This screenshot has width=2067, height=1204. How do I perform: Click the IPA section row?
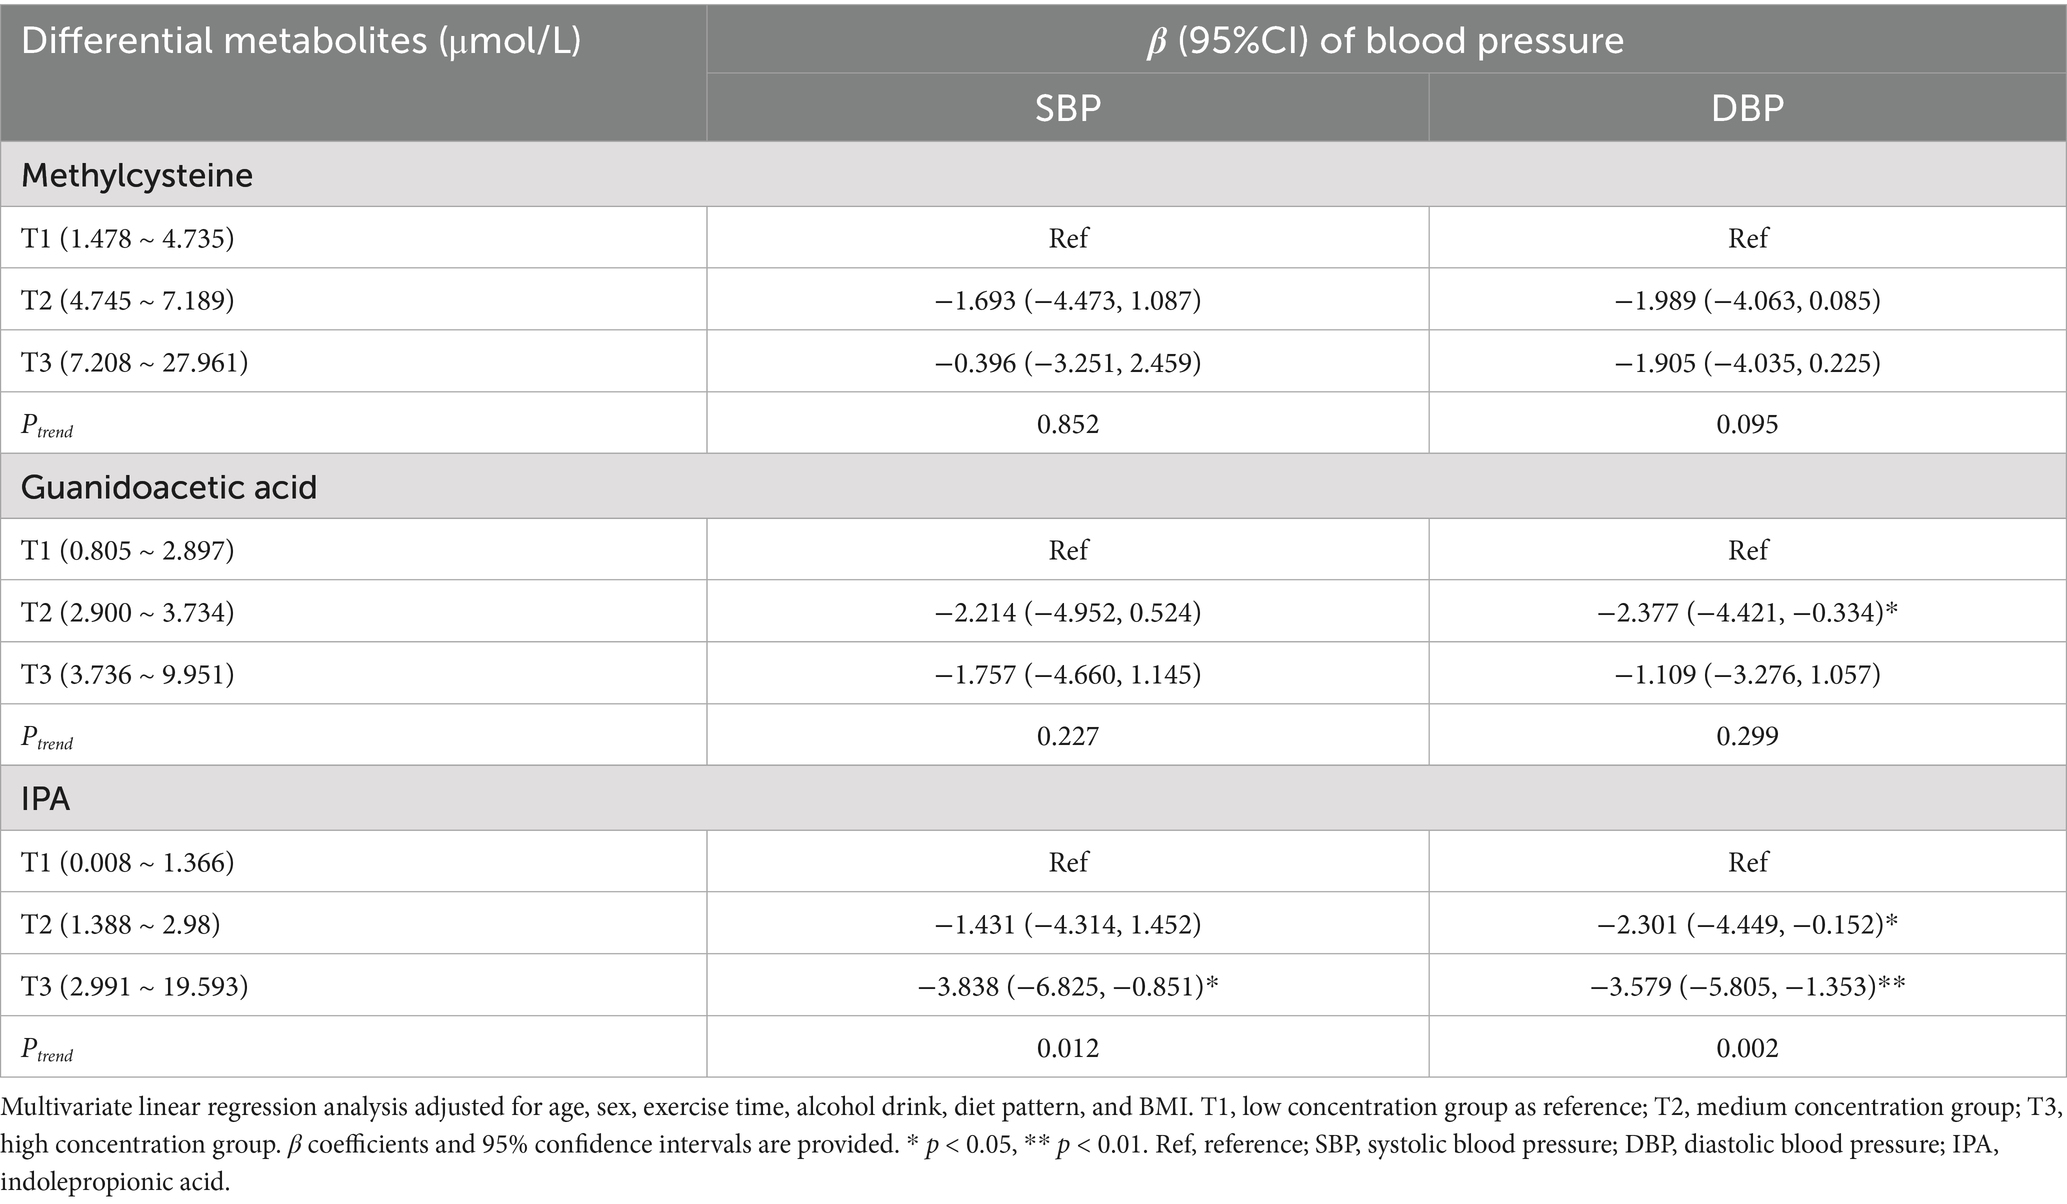[46, 799]
